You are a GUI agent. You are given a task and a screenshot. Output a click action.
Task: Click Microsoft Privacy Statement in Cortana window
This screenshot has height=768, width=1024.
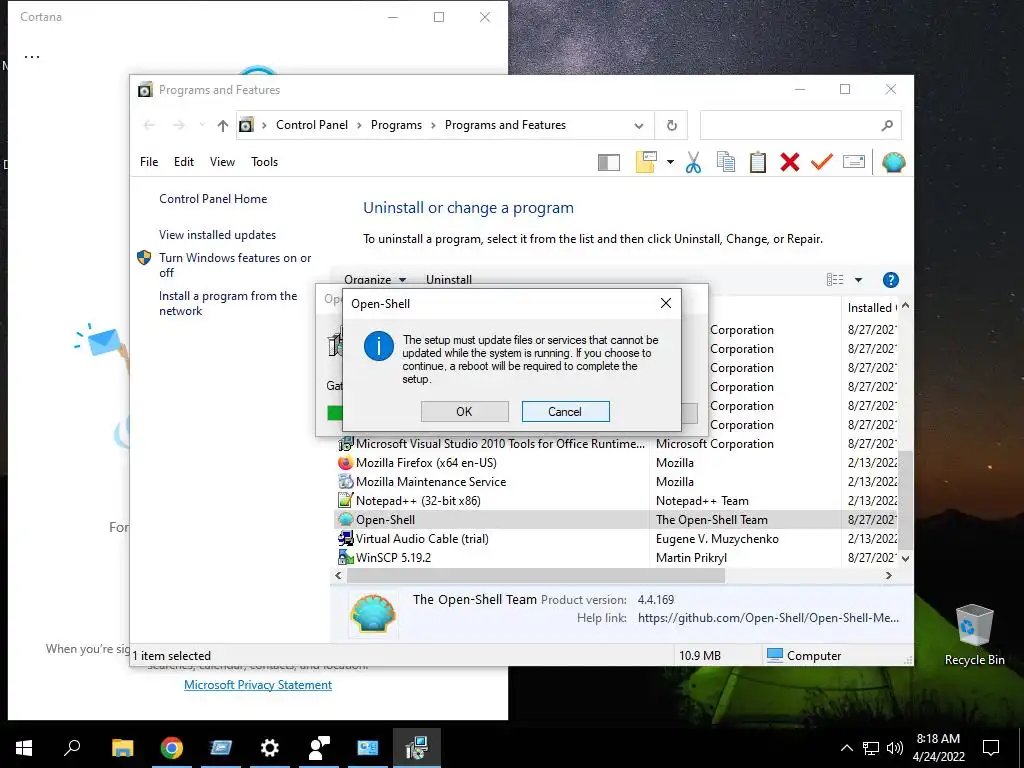click(x=258, y=684)
